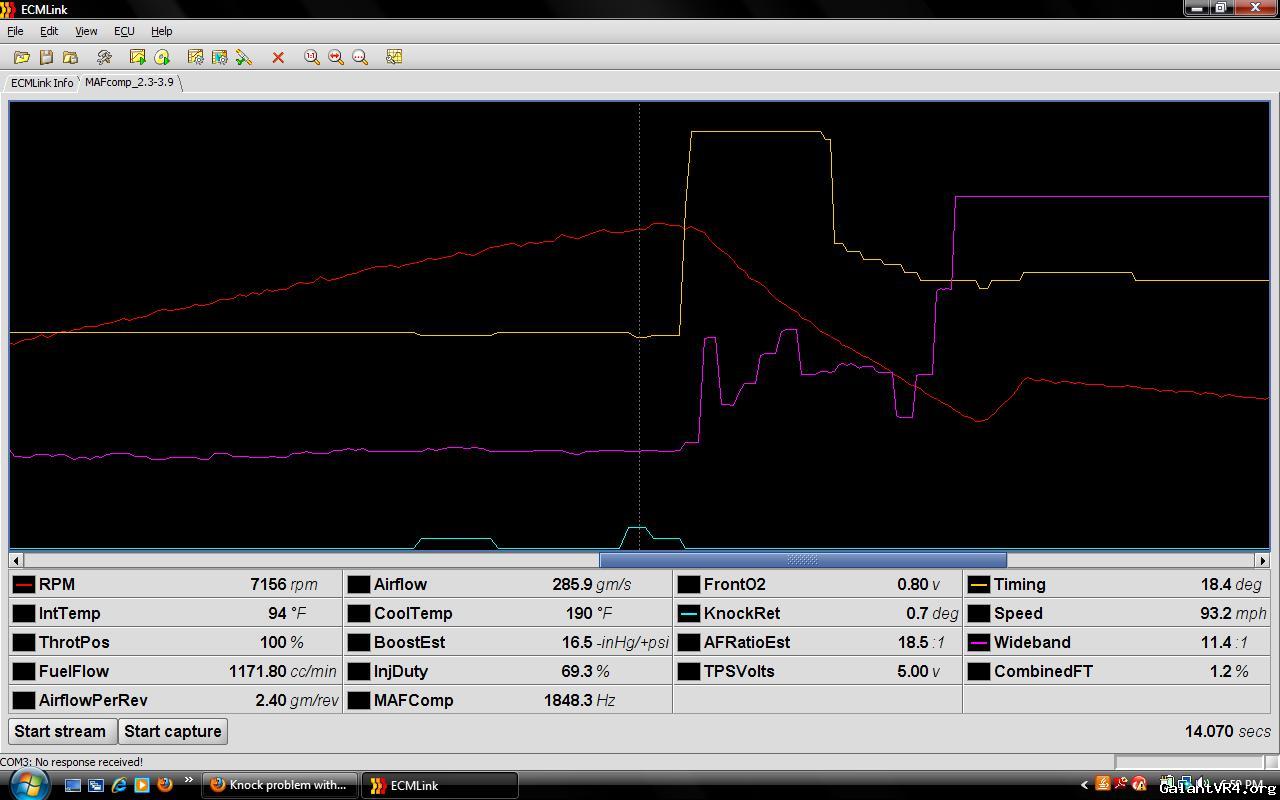The height and width of the screenshot is (800, 1280).
Task: Click the magenta Wideband color swatch
Action: tap(979, 643)
